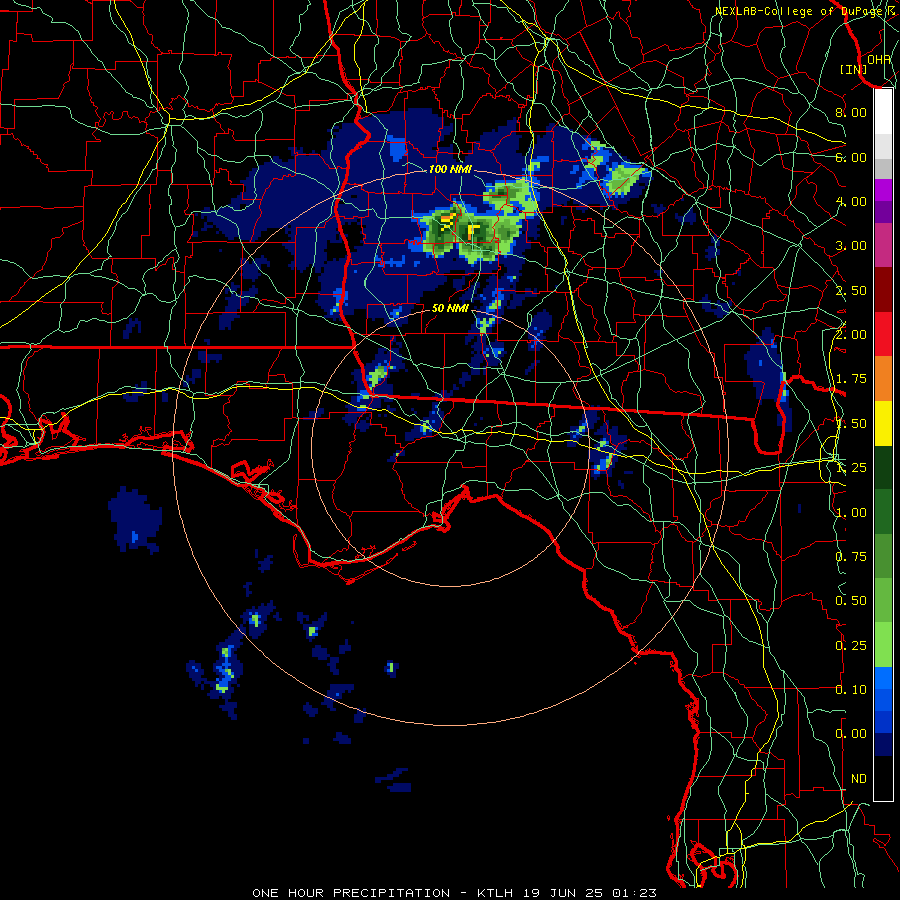Viewport: 900px width, 900px height.
Task: Click the '100 NMI' range ring label
Action: [450, 169]
